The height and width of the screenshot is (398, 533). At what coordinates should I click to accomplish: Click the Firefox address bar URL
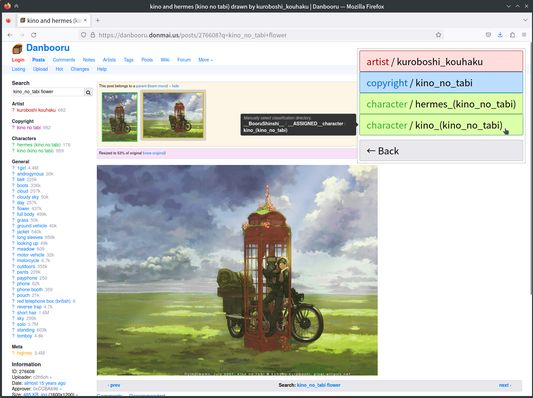[x=192, y=35]
